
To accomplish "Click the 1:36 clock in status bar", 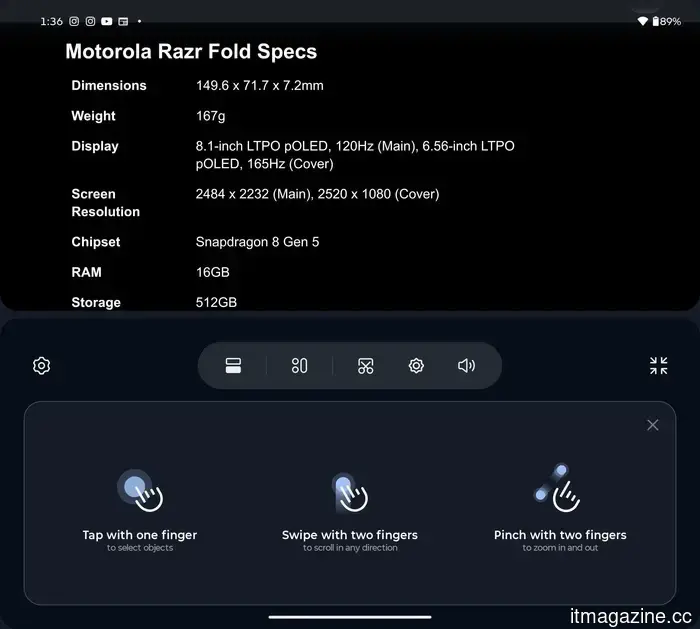I will pos(51,21).
